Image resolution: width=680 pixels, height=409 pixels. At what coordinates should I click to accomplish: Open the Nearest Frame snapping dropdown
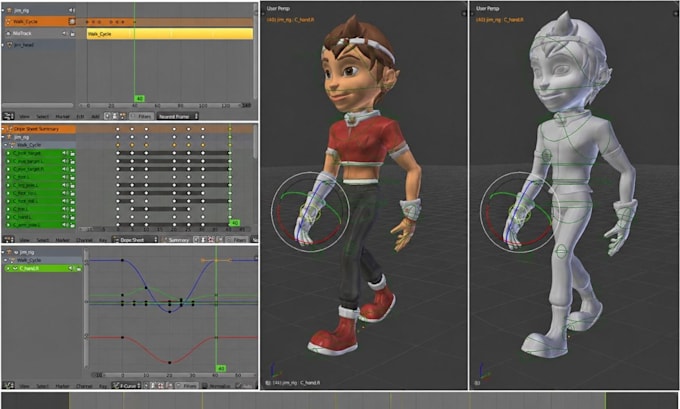[178, 116]
